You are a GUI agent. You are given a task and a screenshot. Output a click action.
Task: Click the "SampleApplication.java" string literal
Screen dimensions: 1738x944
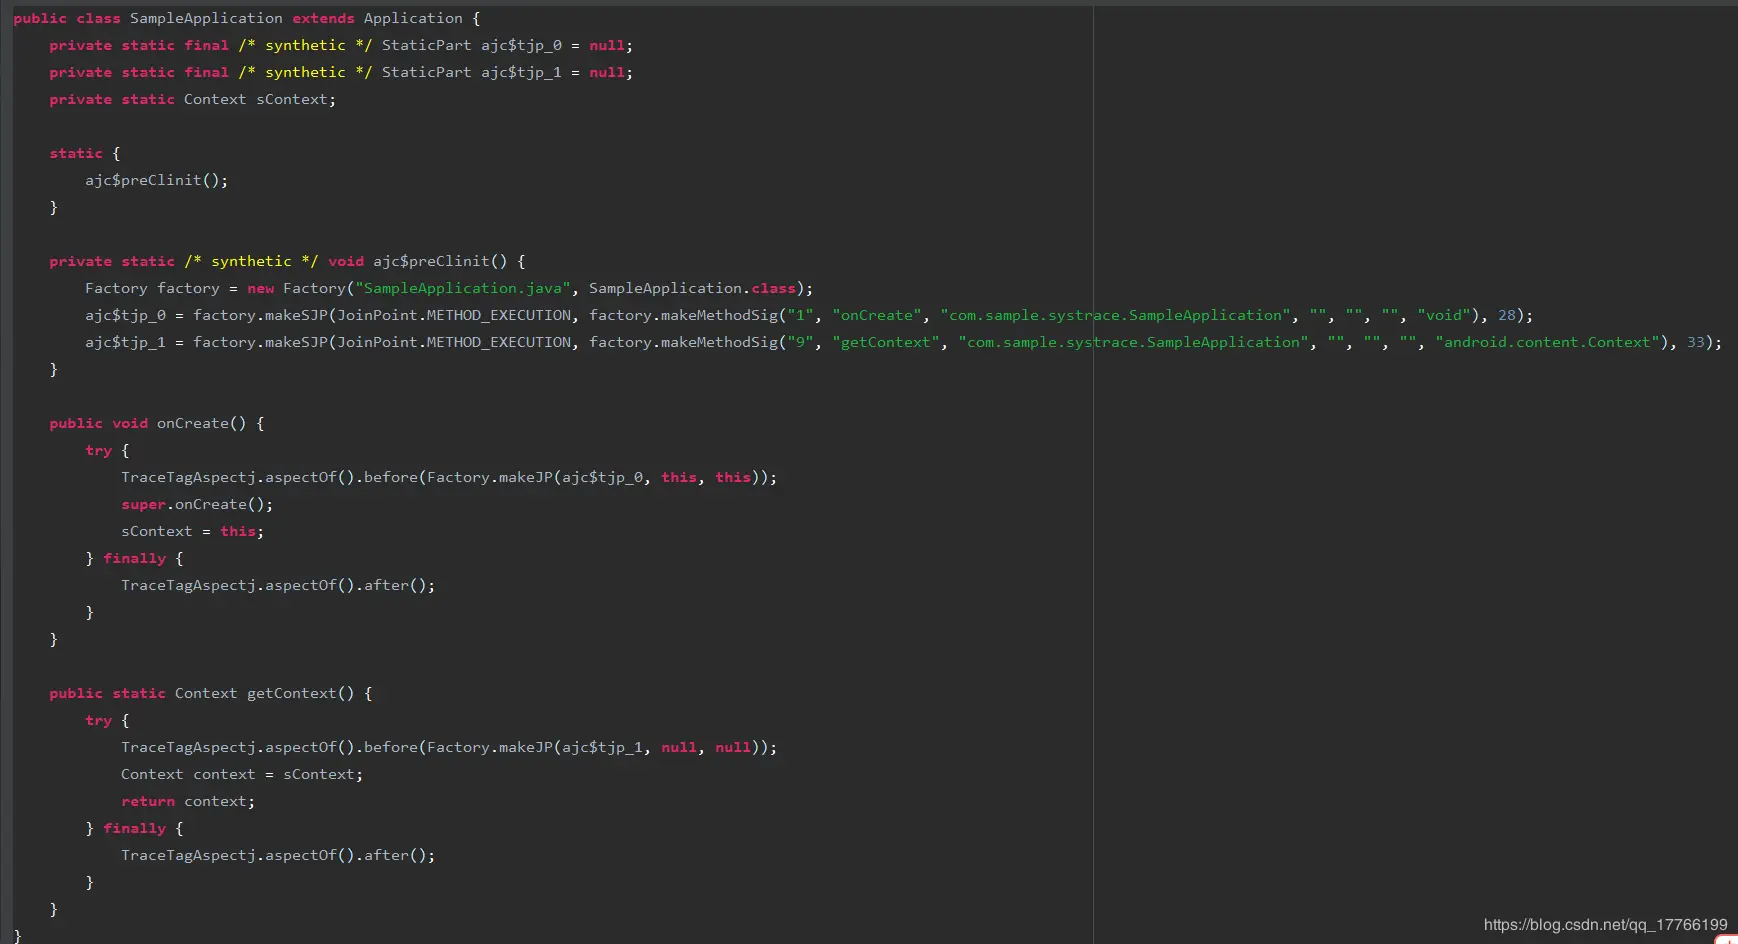pos(463,288)
